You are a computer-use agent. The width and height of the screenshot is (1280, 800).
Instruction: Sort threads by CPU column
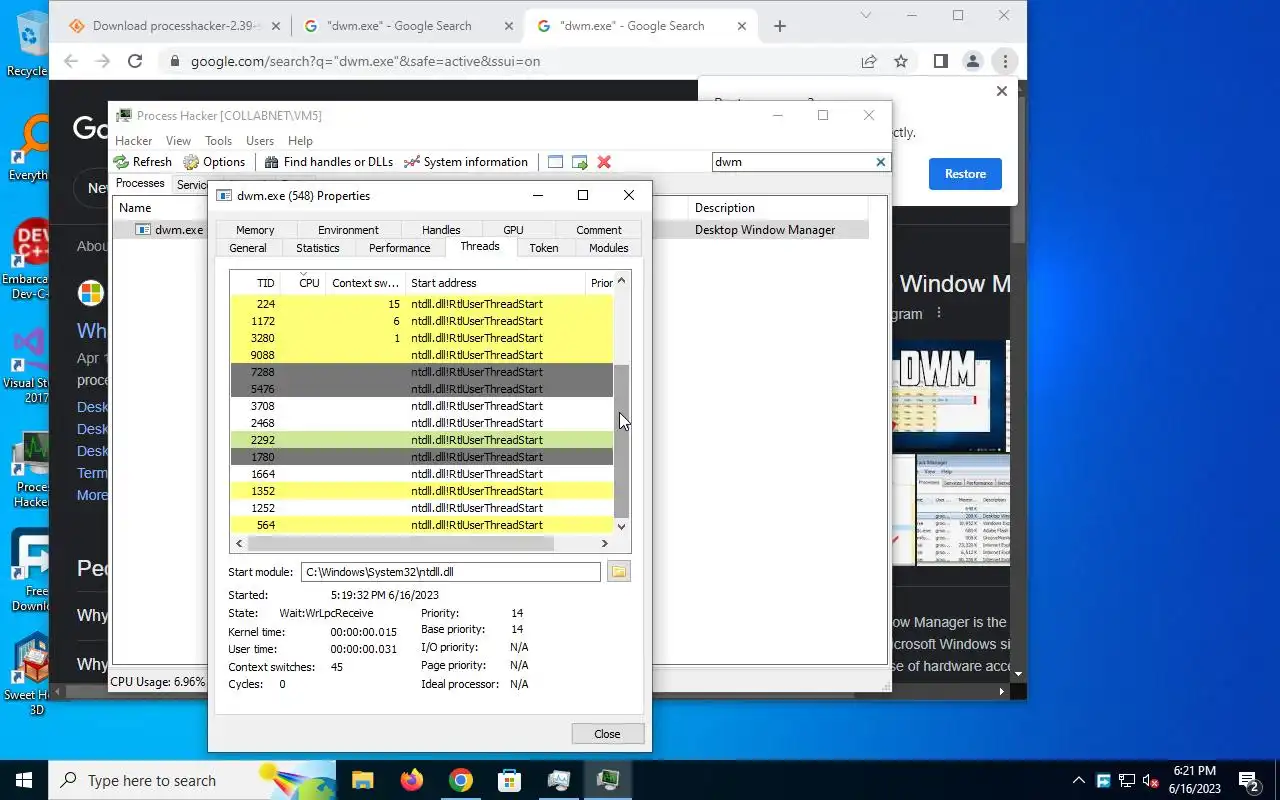[x=304, y=283]
